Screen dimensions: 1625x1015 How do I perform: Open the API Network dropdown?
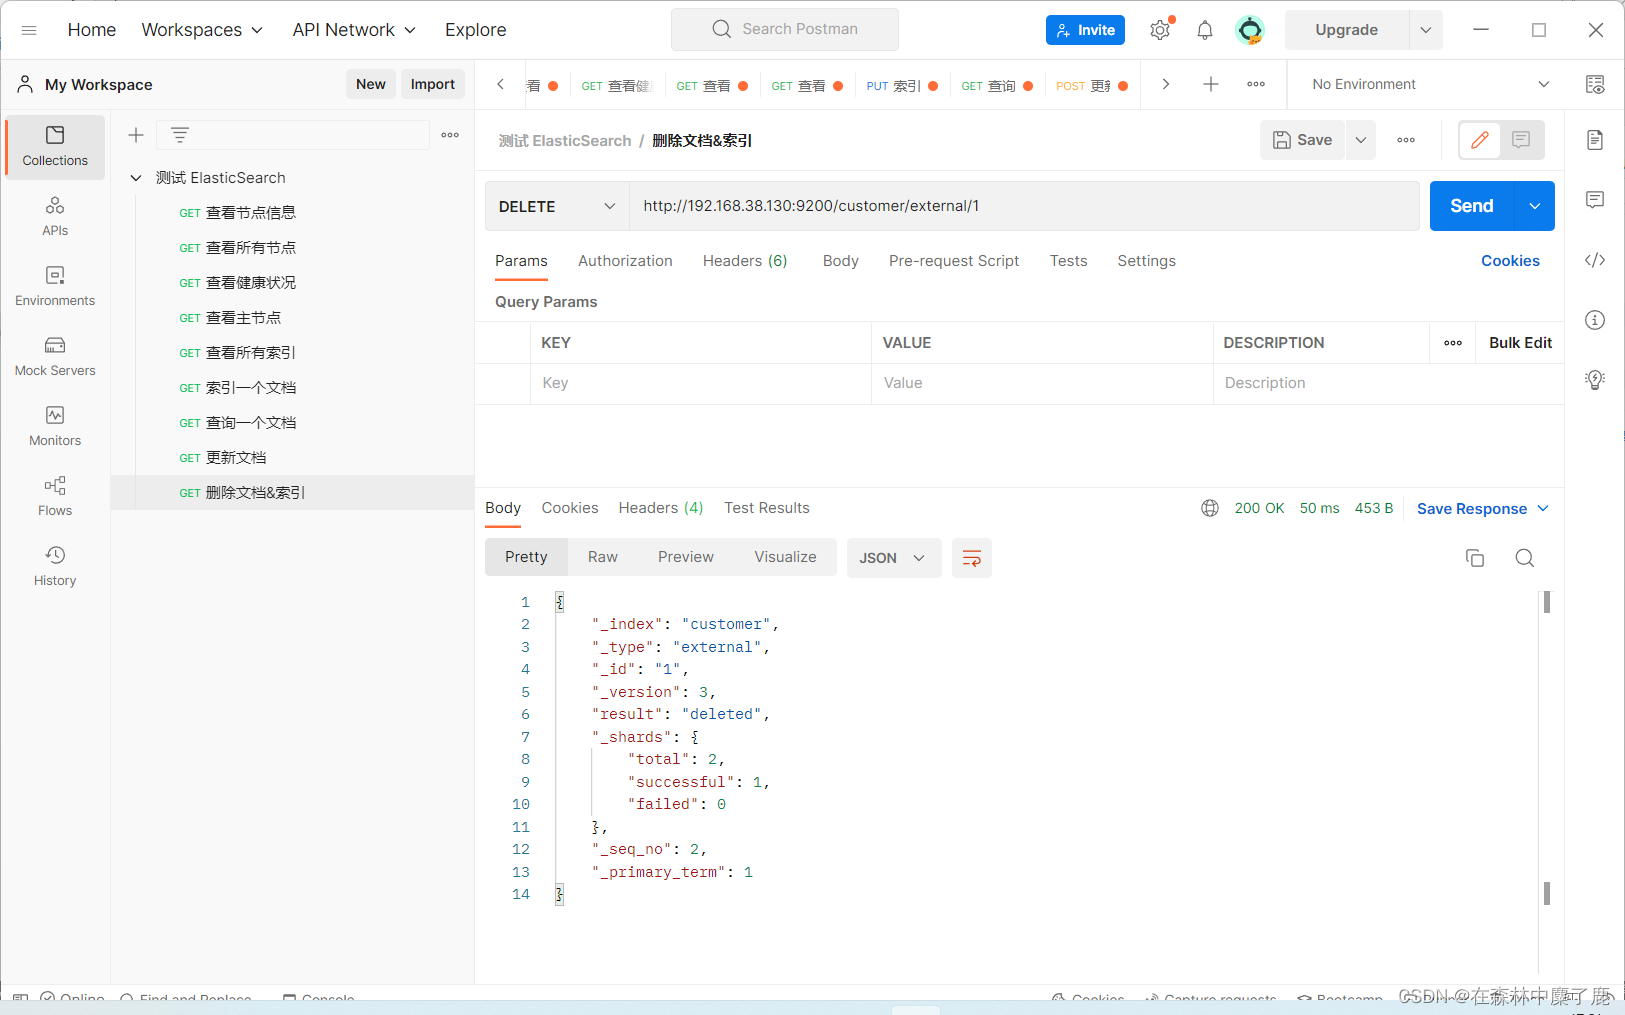click(354, 30)
